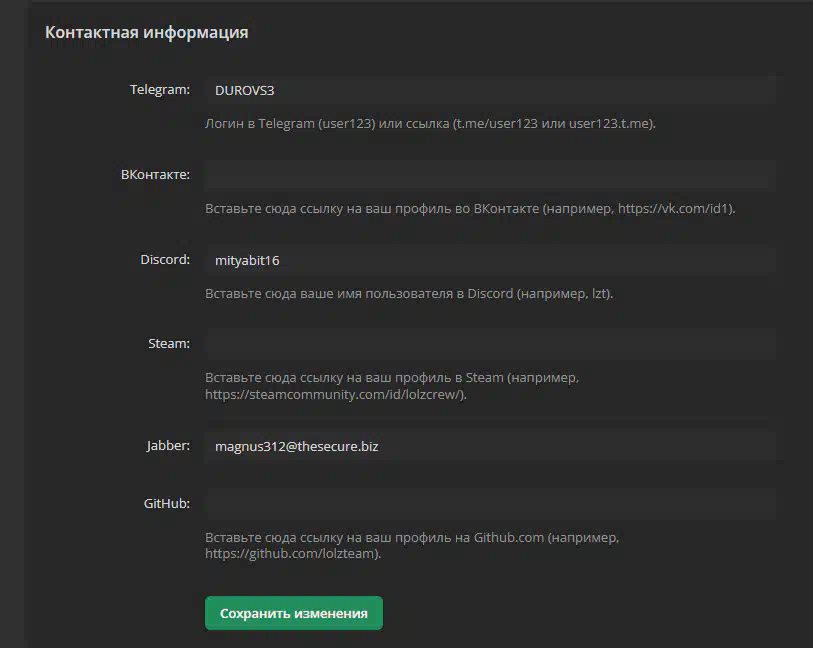Click the Jabber: field label
Viewport: 813px width, 648px height.
point(168,446)
